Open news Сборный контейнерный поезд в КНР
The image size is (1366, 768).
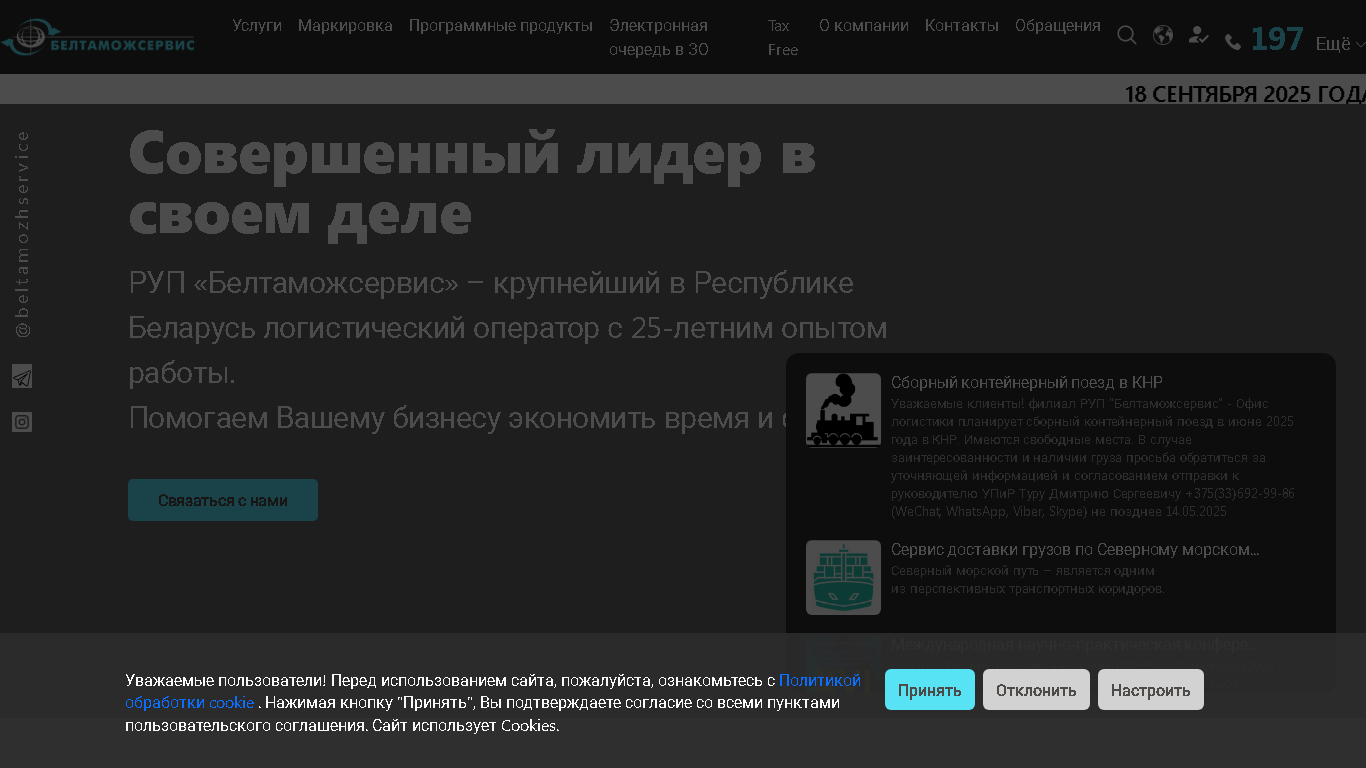[x=1027, y=383]
